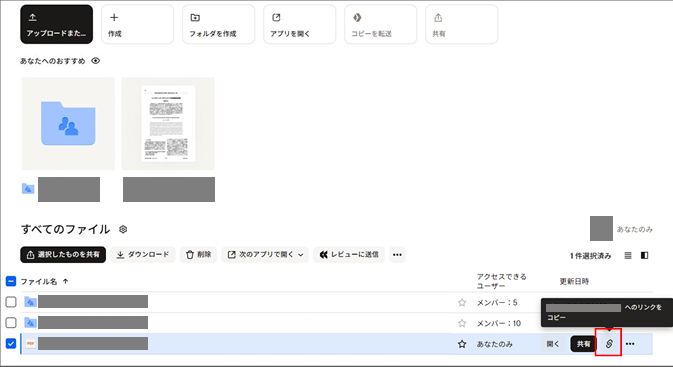Open the suggested PDF document thumbnail
This screenshot has width=673, height=367.
coord(168,124)
